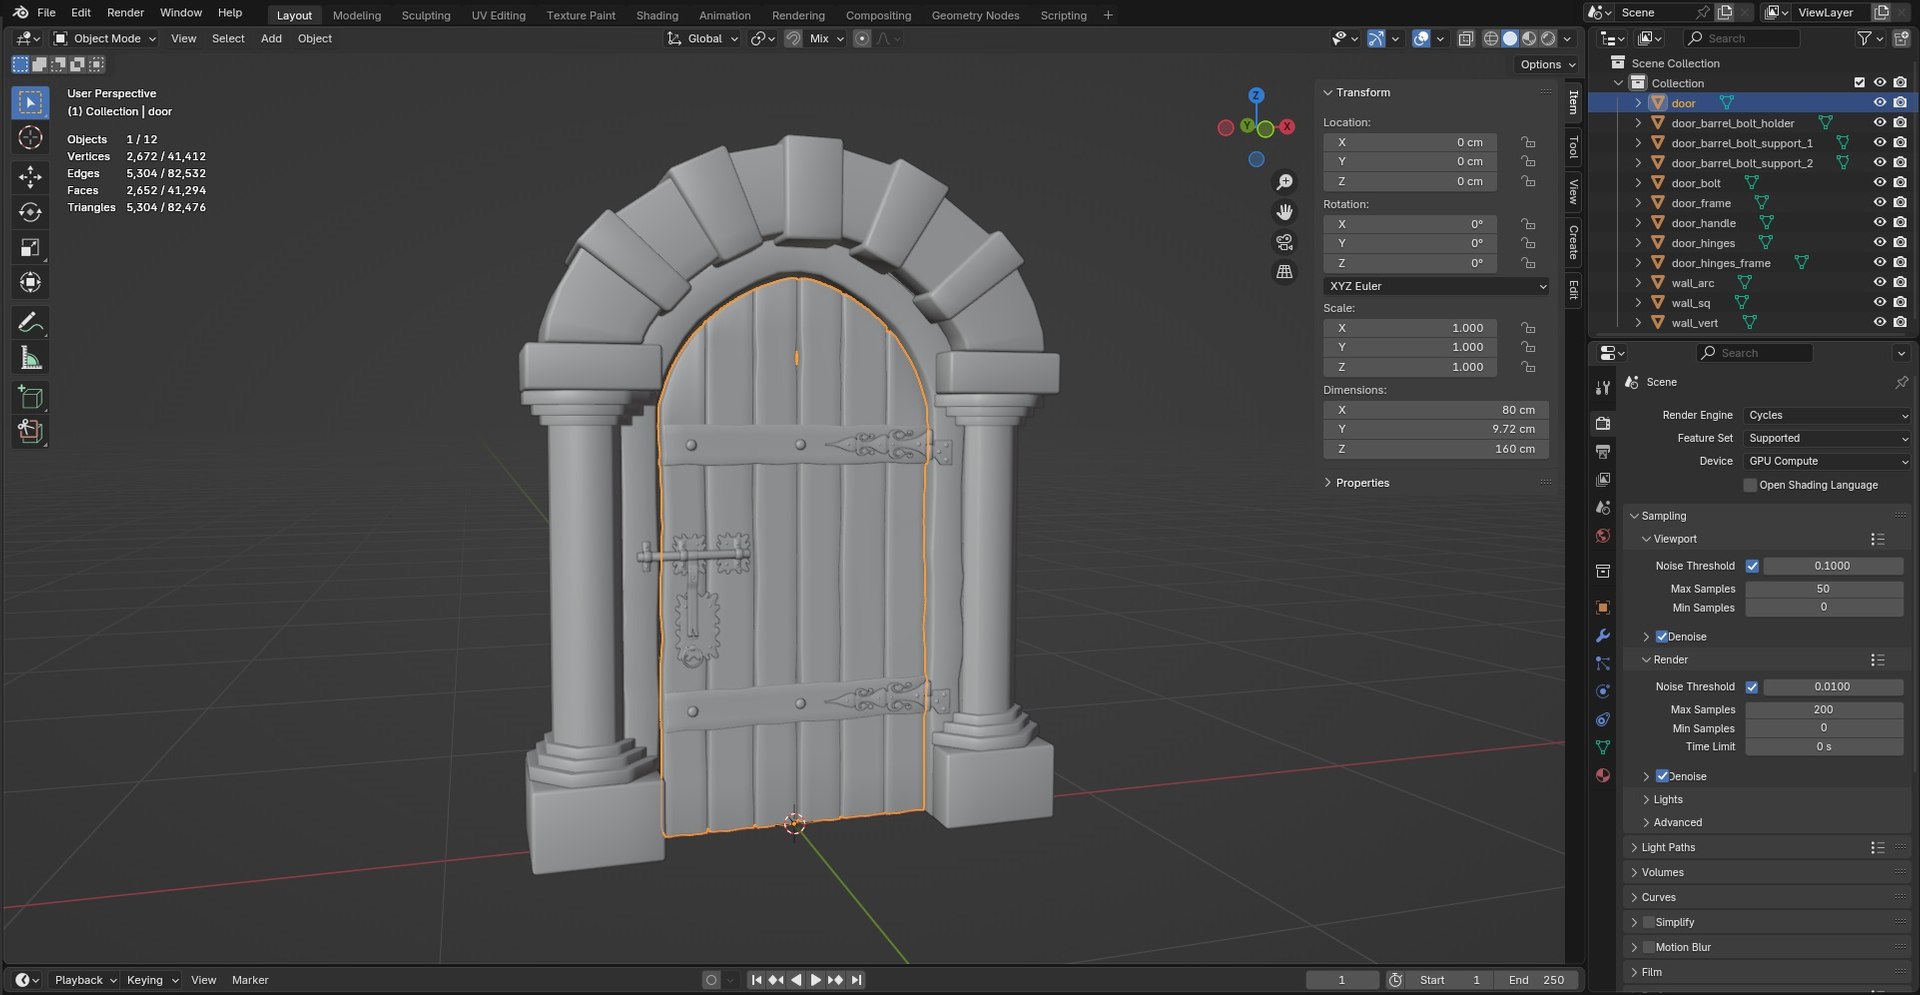The width and height of the screenshot is (1920, 995).
Task: Open the XYZ Euler rotation mode dropdown
Action: tap(1436, 286)
